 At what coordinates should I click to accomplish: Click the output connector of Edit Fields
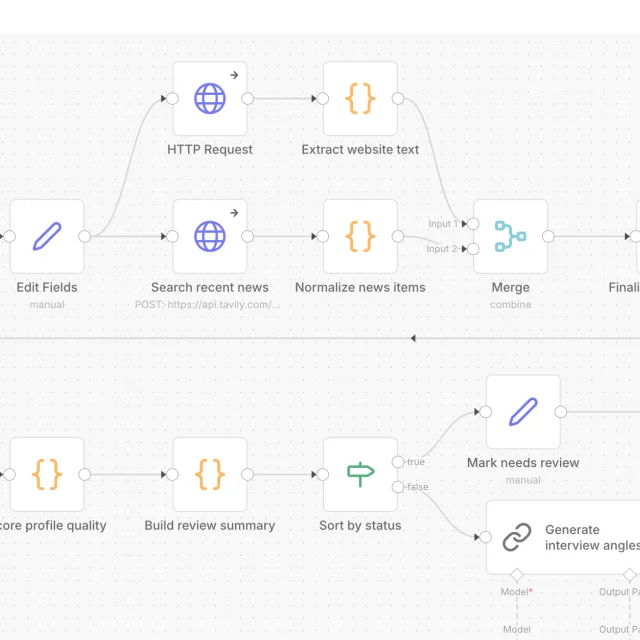pos(84,236)
